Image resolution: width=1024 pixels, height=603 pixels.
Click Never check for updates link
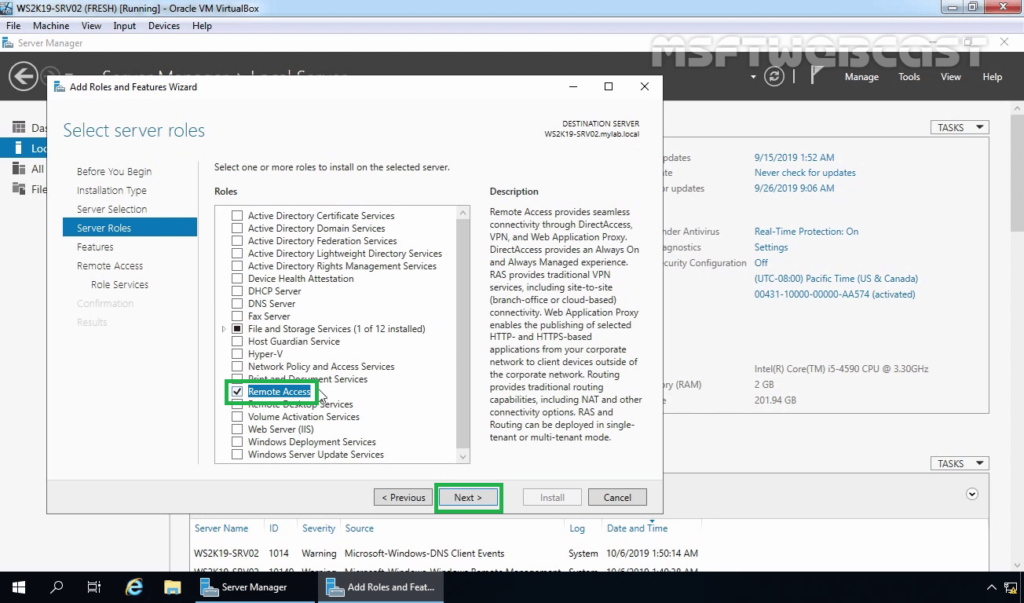click(x=805, y=173)
